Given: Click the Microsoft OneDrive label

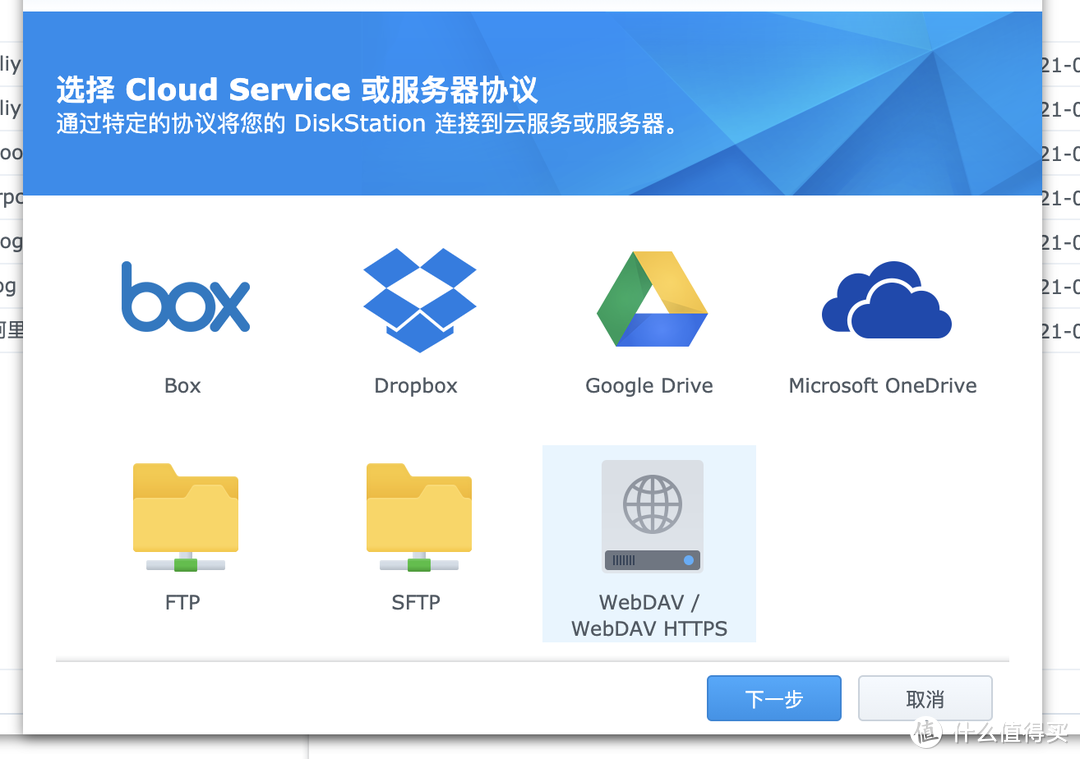Looking at the screenshot, I should [x=883, y=386].
